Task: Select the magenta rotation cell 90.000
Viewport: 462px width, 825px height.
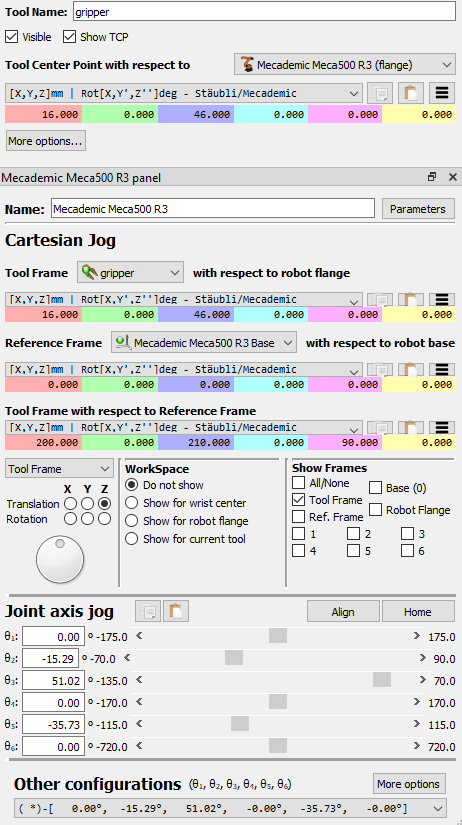Action: tap(345, 443)
